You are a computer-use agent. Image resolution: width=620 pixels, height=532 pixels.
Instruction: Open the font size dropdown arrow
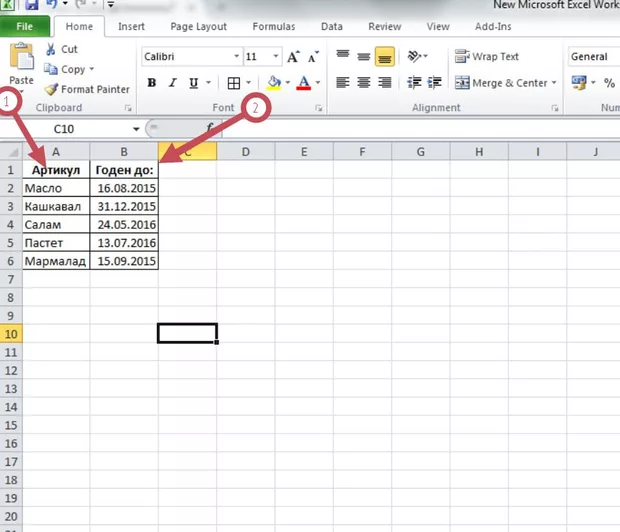coord(276,57)
